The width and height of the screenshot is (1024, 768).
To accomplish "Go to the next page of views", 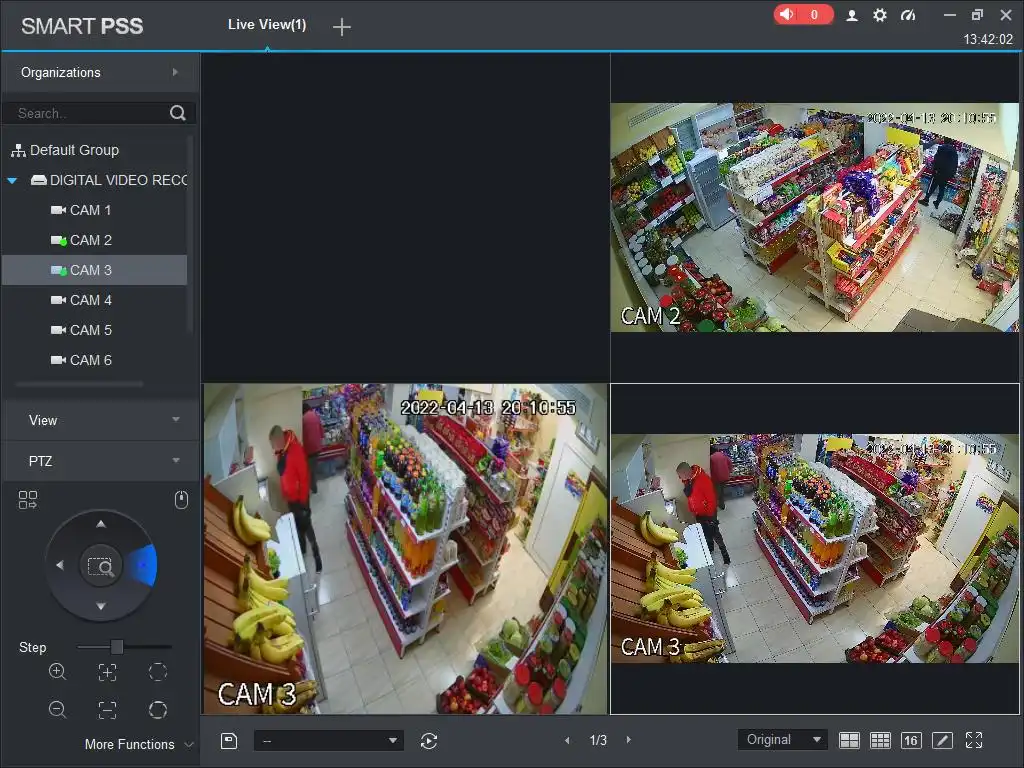I will (x=629, y=740).
